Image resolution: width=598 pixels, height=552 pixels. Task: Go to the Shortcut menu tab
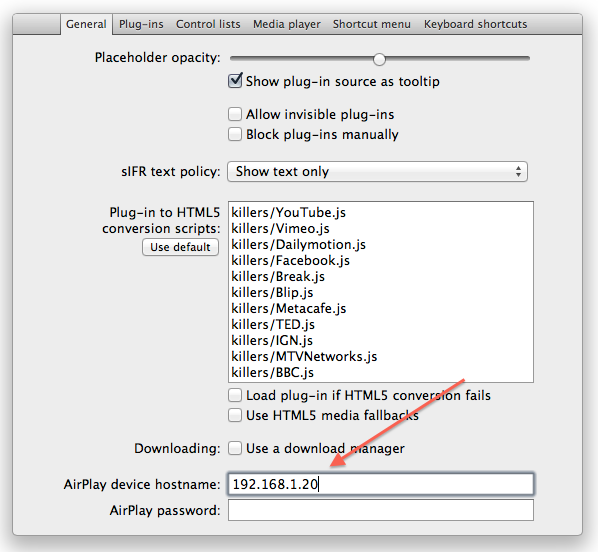click(372, 24)
